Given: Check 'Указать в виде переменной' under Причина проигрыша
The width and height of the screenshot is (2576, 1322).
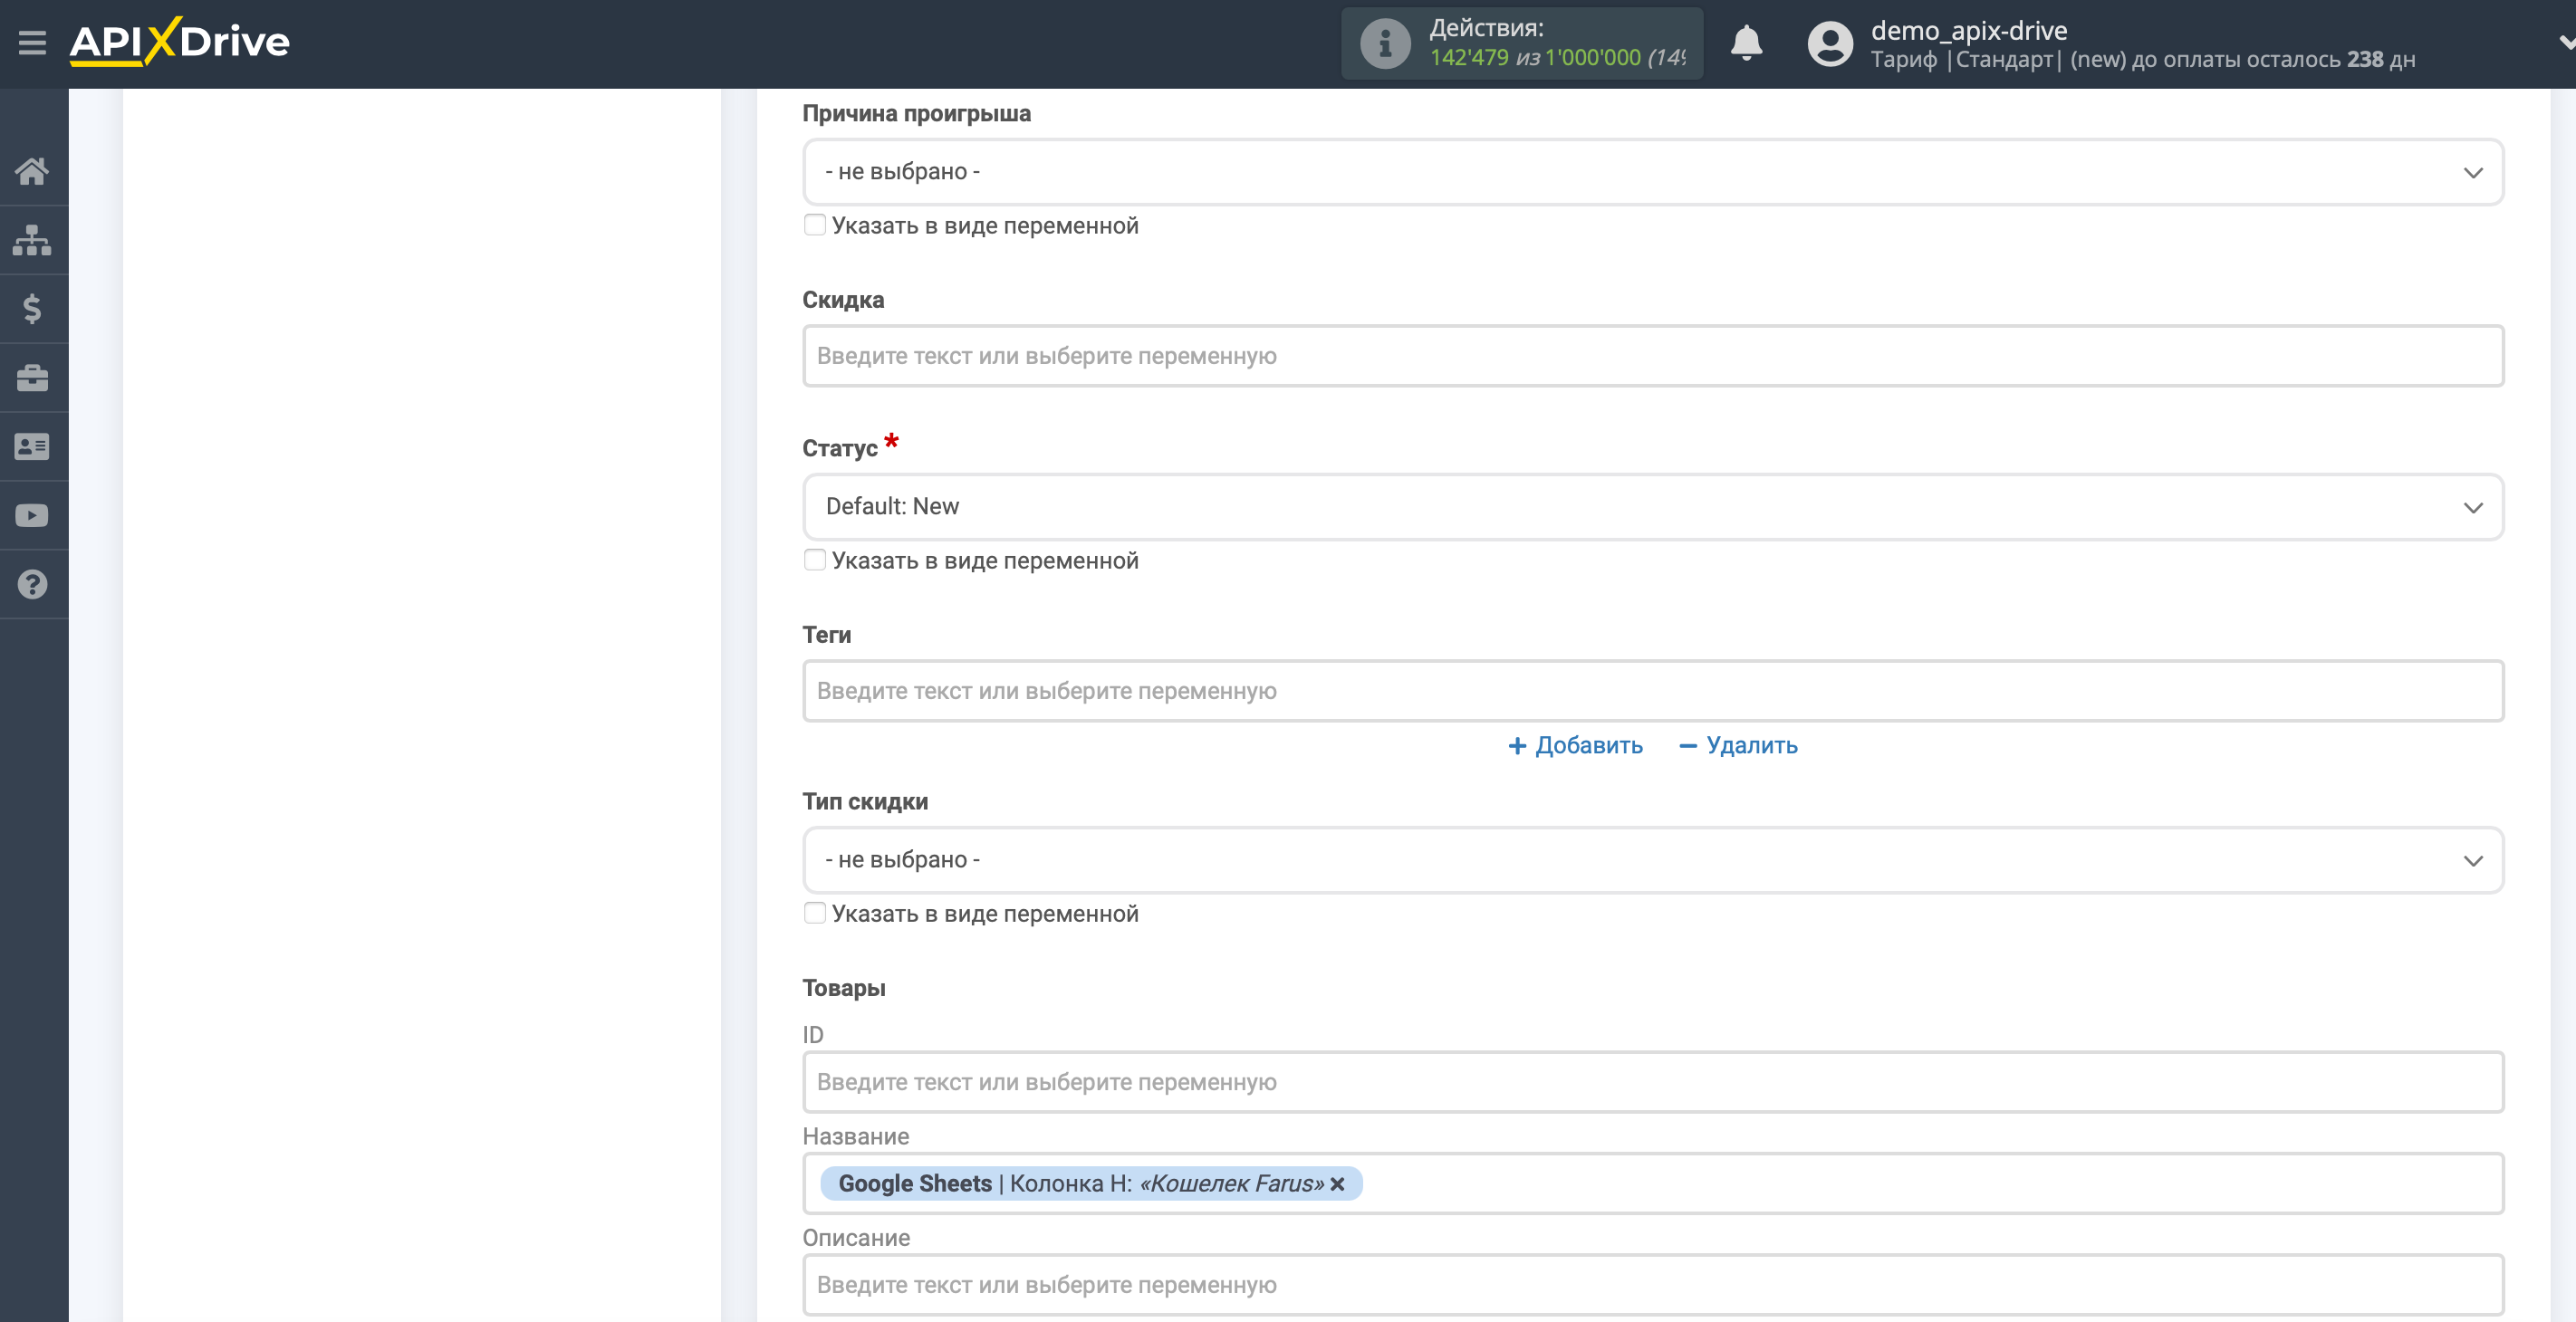Looking at the screenshot, I should [815, 225].
